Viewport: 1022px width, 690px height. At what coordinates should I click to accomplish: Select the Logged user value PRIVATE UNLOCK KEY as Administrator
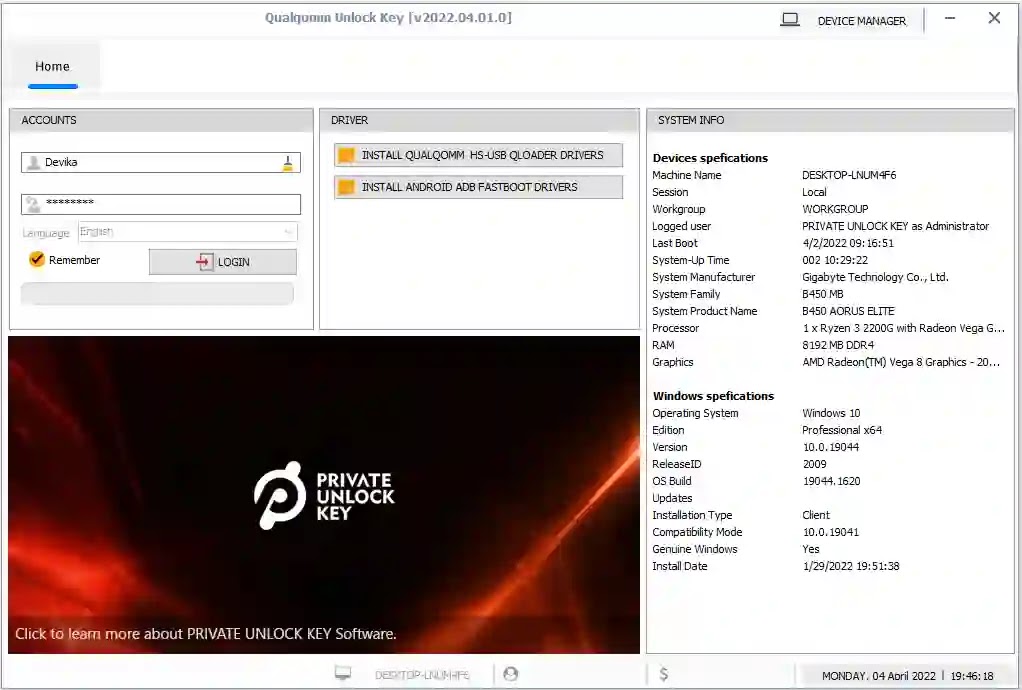(895, 226)
